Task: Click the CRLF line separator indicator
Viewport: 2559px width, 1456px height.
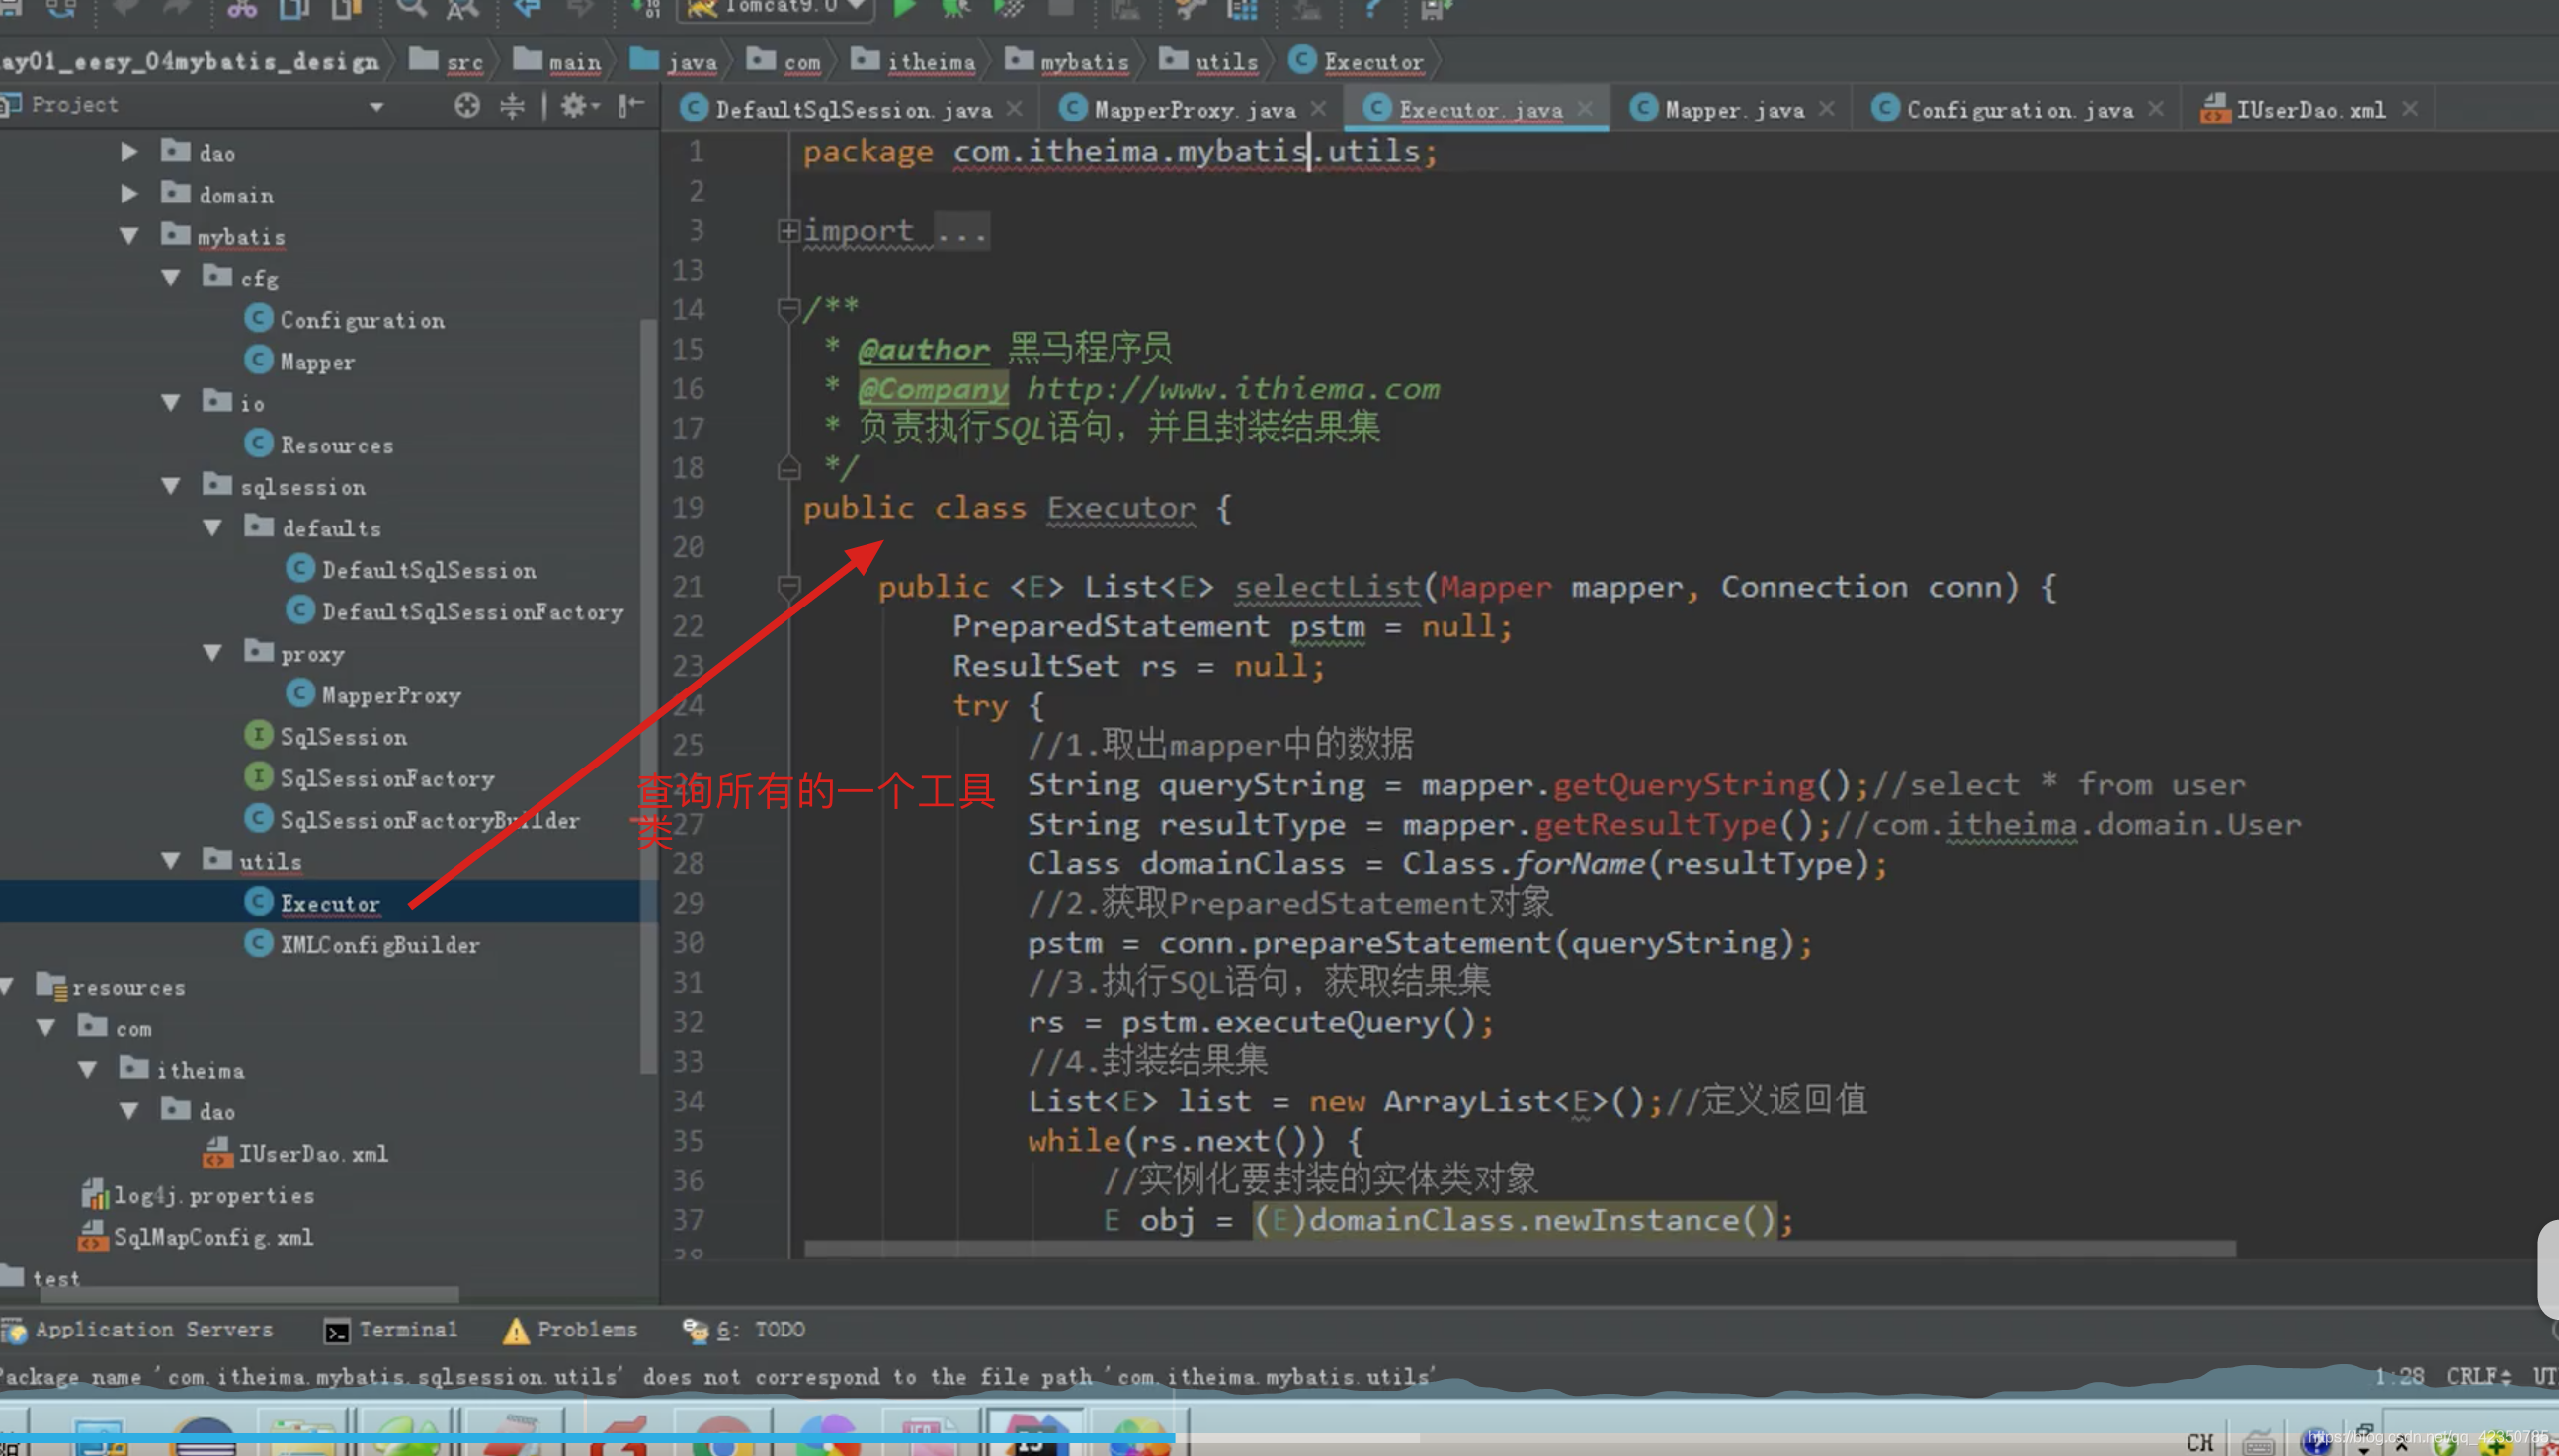Action: click(2478, 1377)
